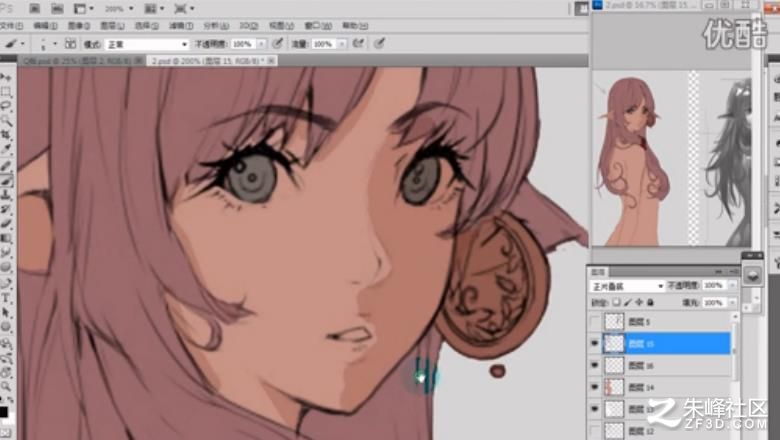Launch Mini Bridge from the application bar

point(57,8)
